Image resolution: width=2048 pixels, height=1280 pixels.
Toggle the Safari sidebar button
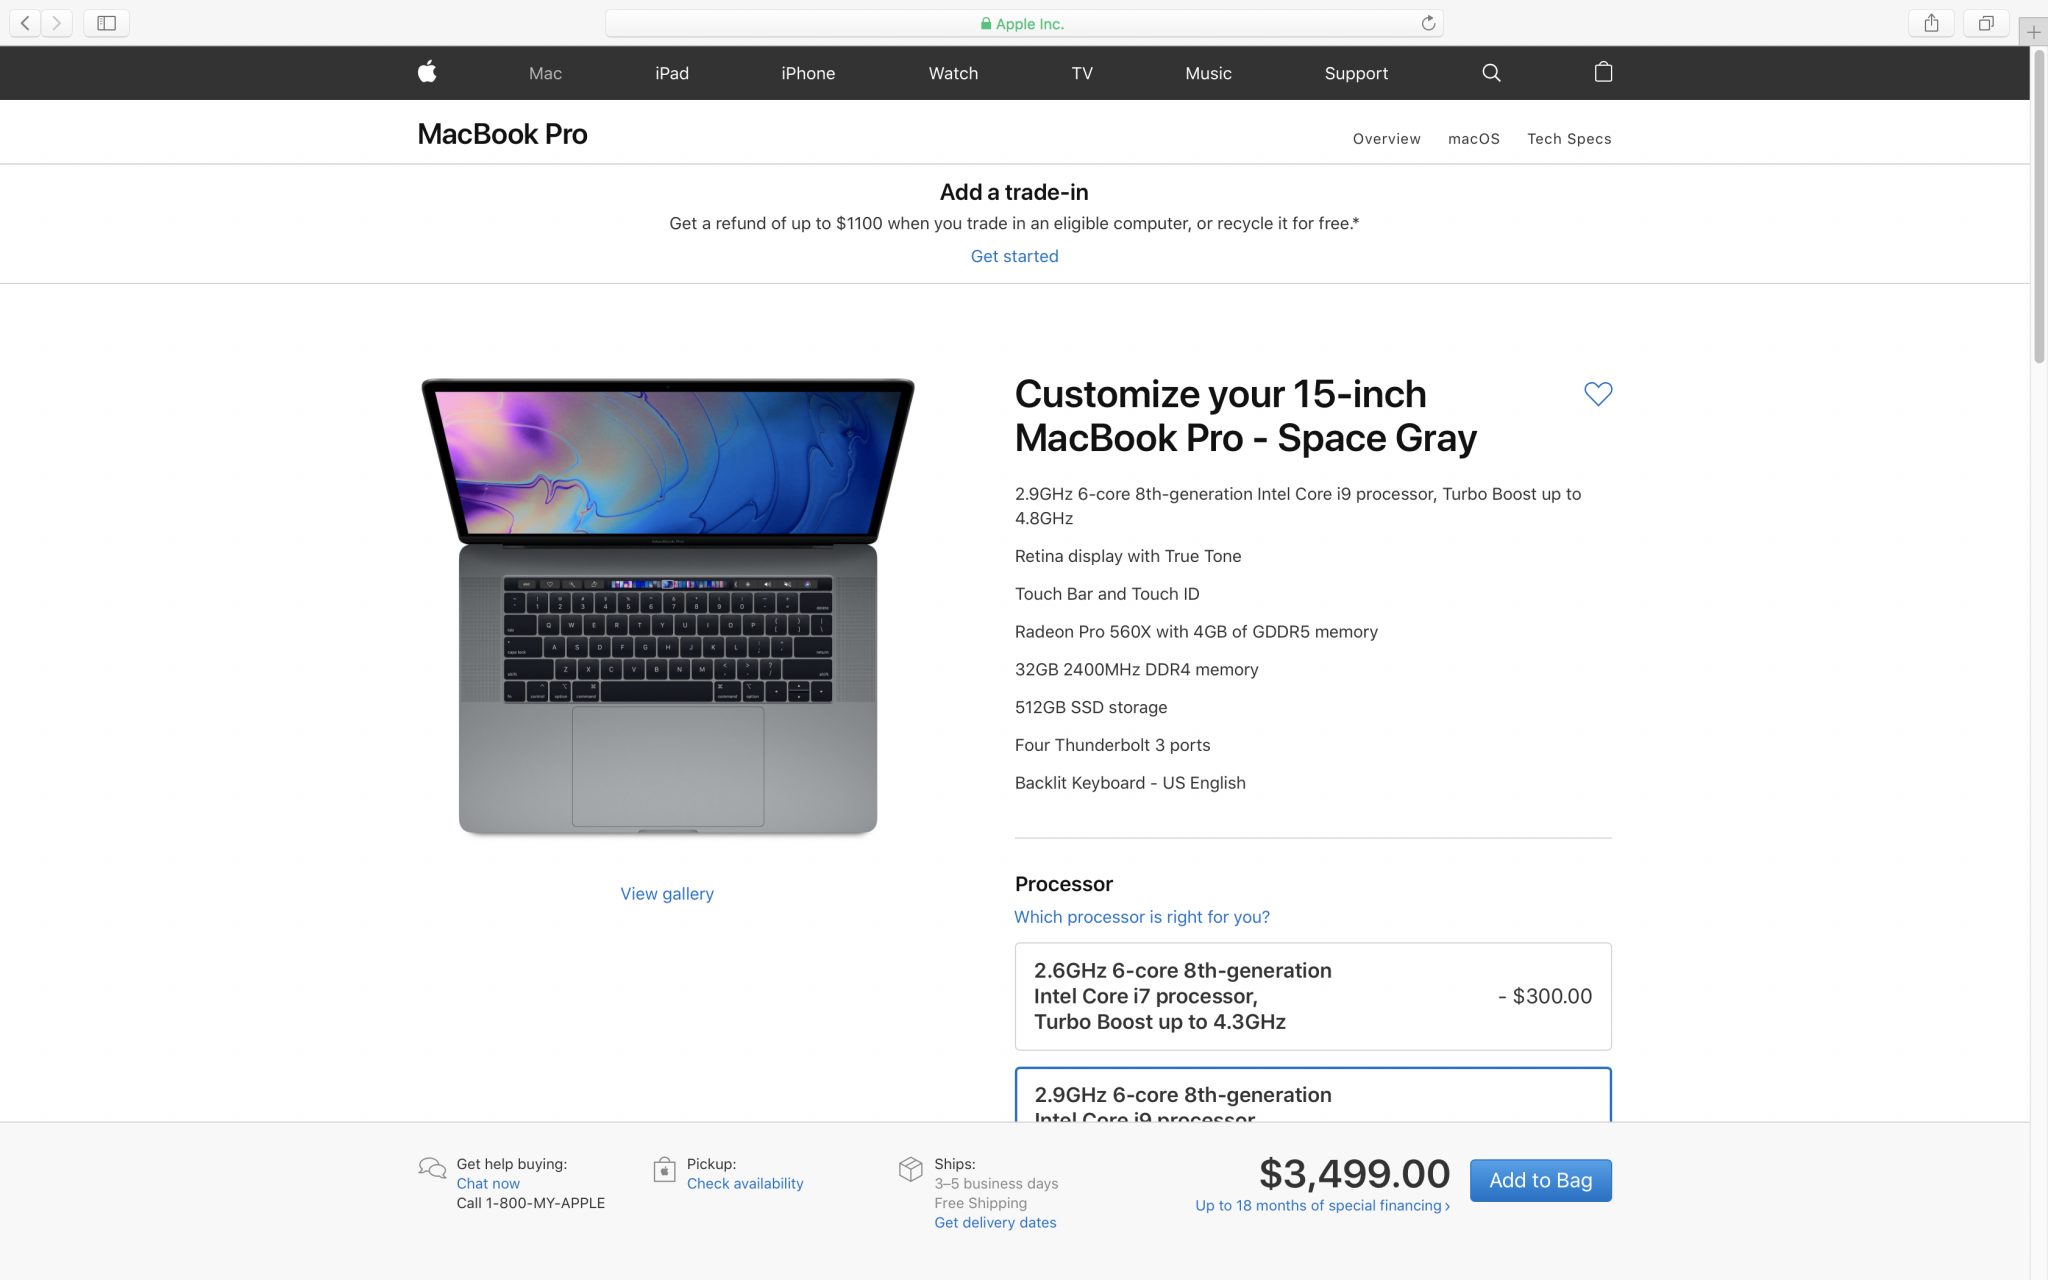click(106, 23)
